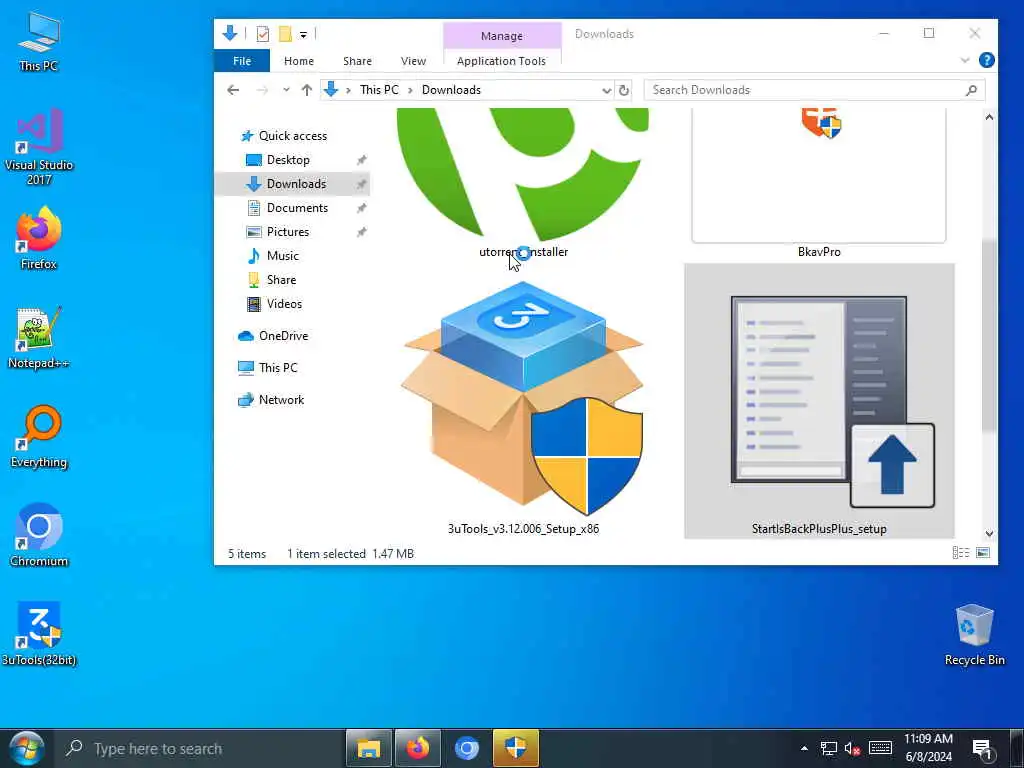Open the File menu tab
Viewport: 1024px width, 768px height.
point(242,61)
